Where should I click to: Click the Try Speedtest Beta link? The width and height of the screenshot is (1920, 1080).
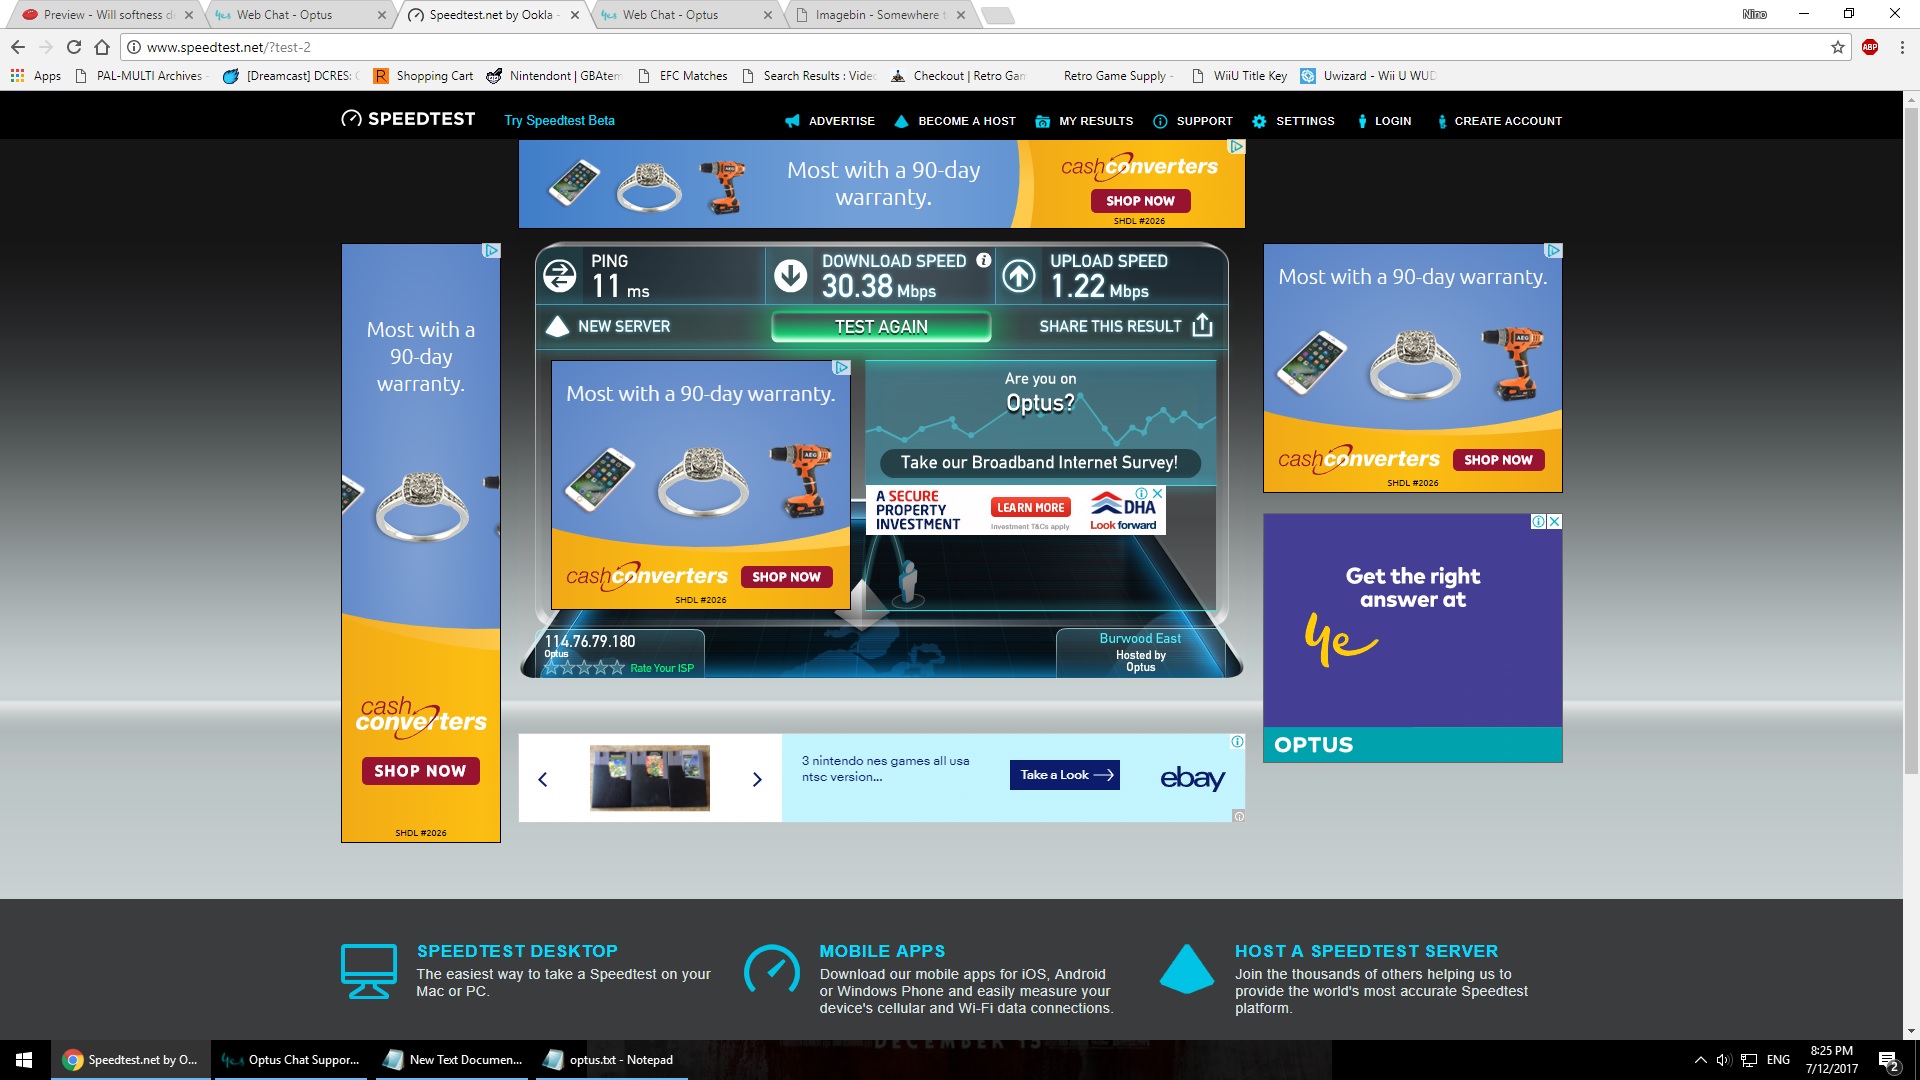559,120
